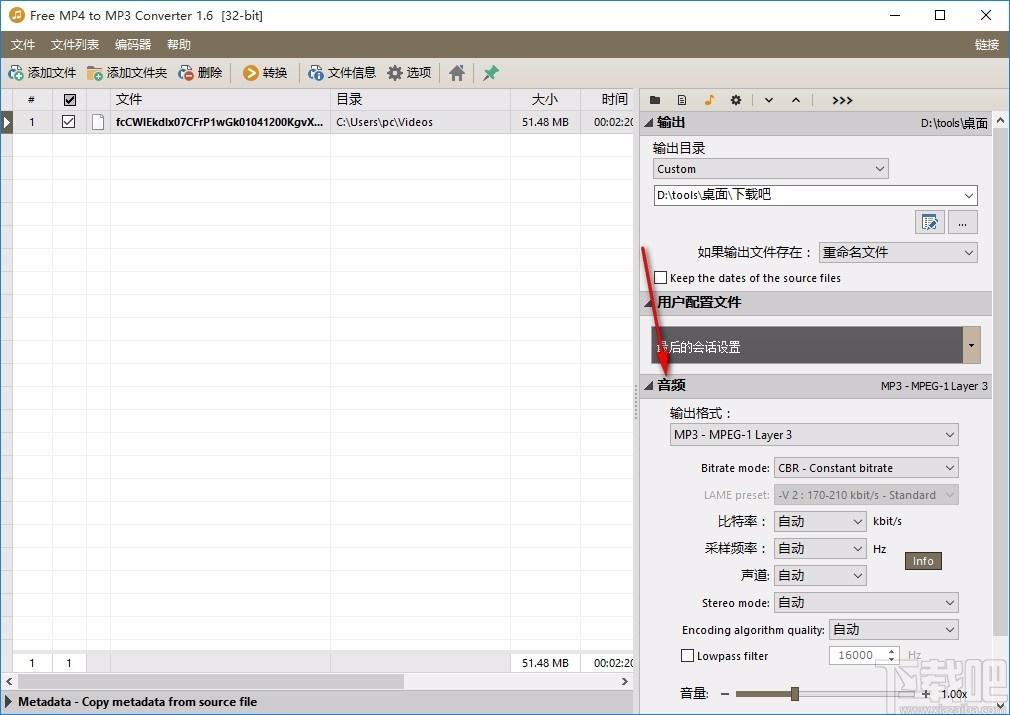1010x715 pixels.
Task: Open the 帮助 menu
Action: click(x=178, y=44)
